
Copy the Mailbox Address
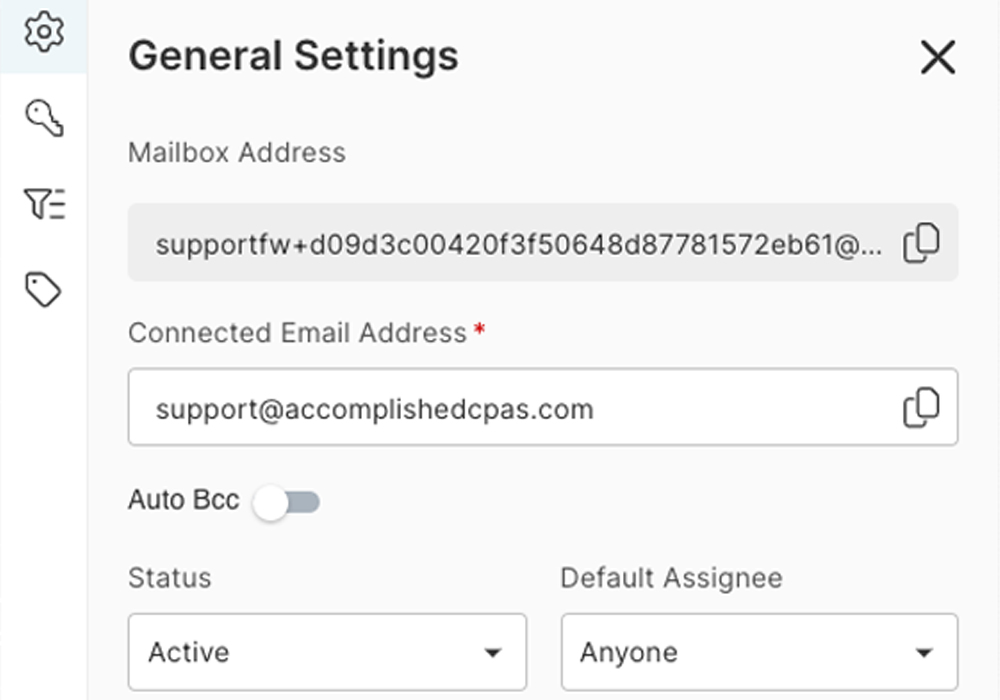coord(921,243)
